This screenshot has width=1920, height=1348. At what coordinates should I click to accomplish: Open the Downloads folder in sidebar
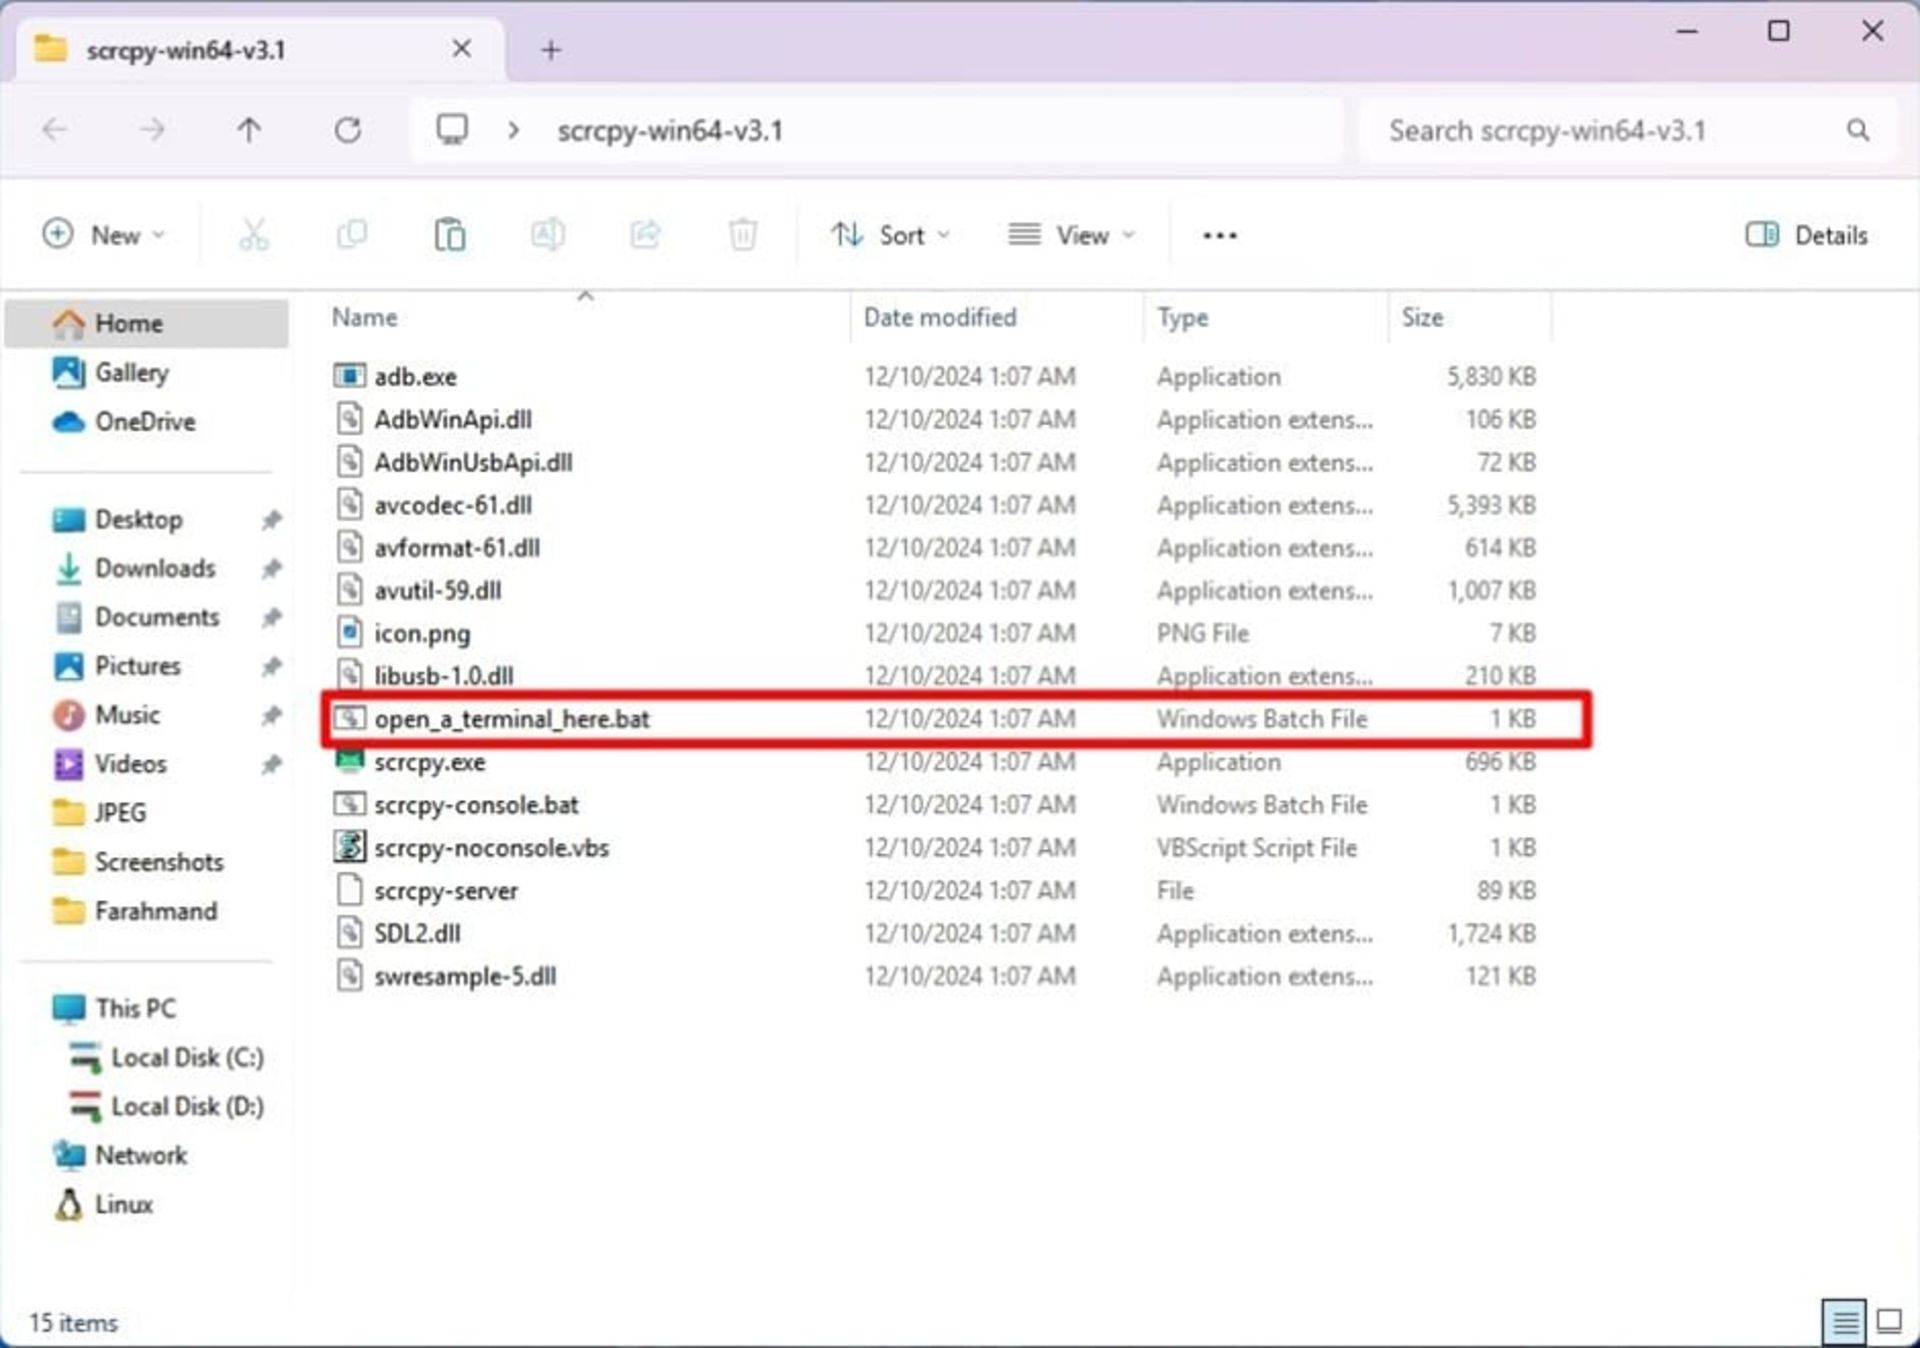point(156,568)
